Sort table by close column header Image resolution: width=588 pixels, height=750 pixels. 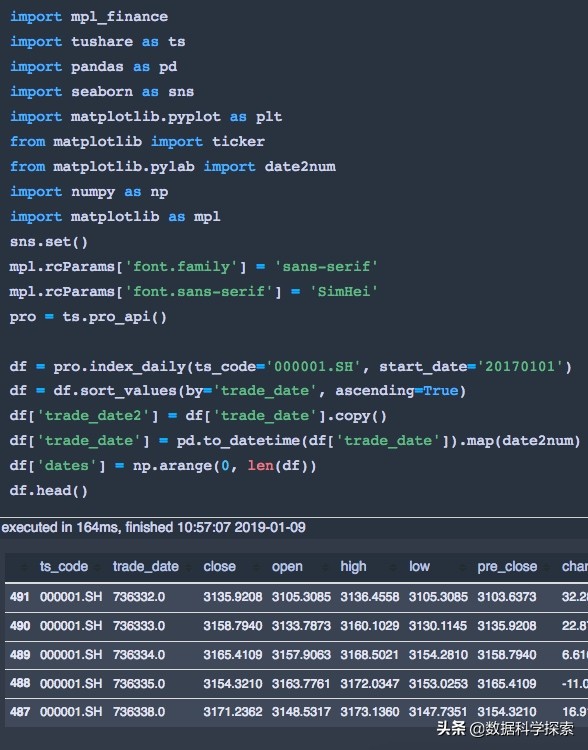220,567
